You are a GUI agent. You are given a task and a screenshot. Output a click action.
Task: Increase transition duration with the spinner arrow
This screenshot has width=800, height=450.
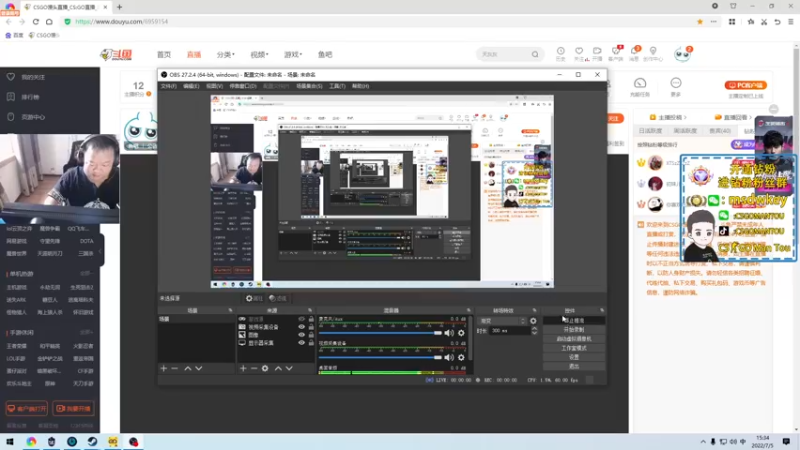[534, 329]
